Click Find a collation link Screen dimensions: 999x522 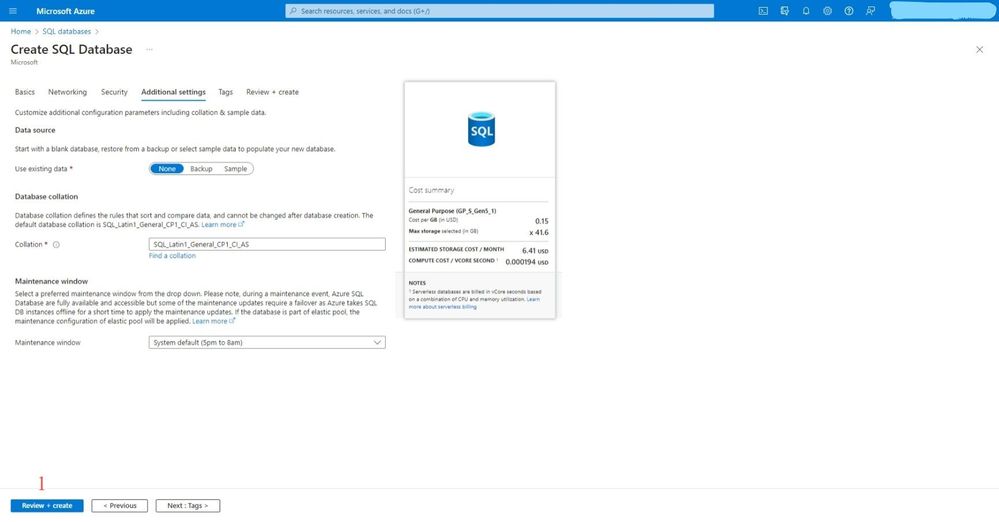[x=172, y=256]
